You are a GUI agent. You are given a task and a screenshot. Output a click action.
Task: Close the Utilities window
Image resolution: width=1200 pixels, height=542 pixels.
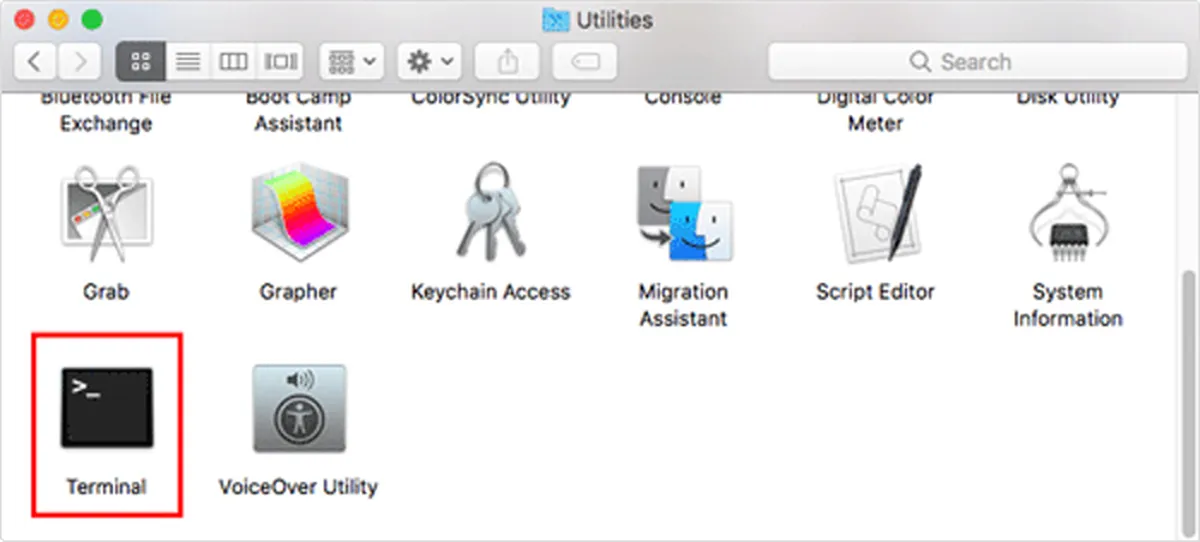pos(25,19)
